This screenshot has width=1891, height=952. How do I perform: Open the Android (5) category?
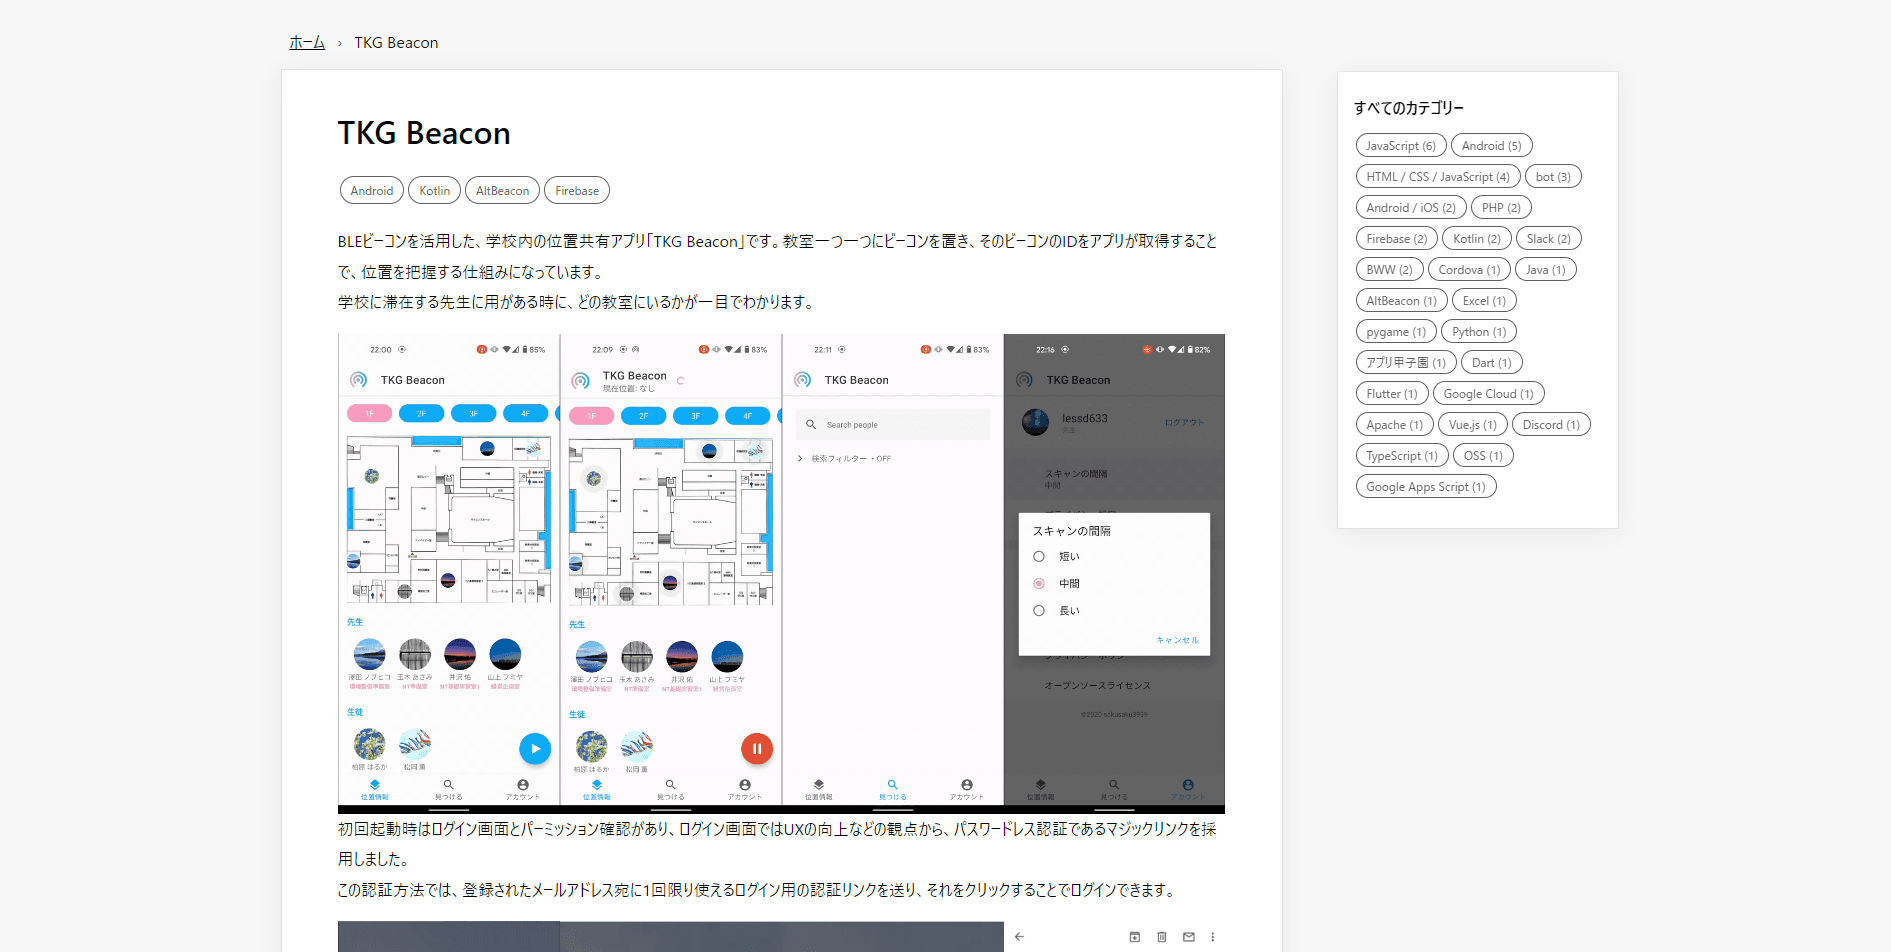pos(1492,146)
